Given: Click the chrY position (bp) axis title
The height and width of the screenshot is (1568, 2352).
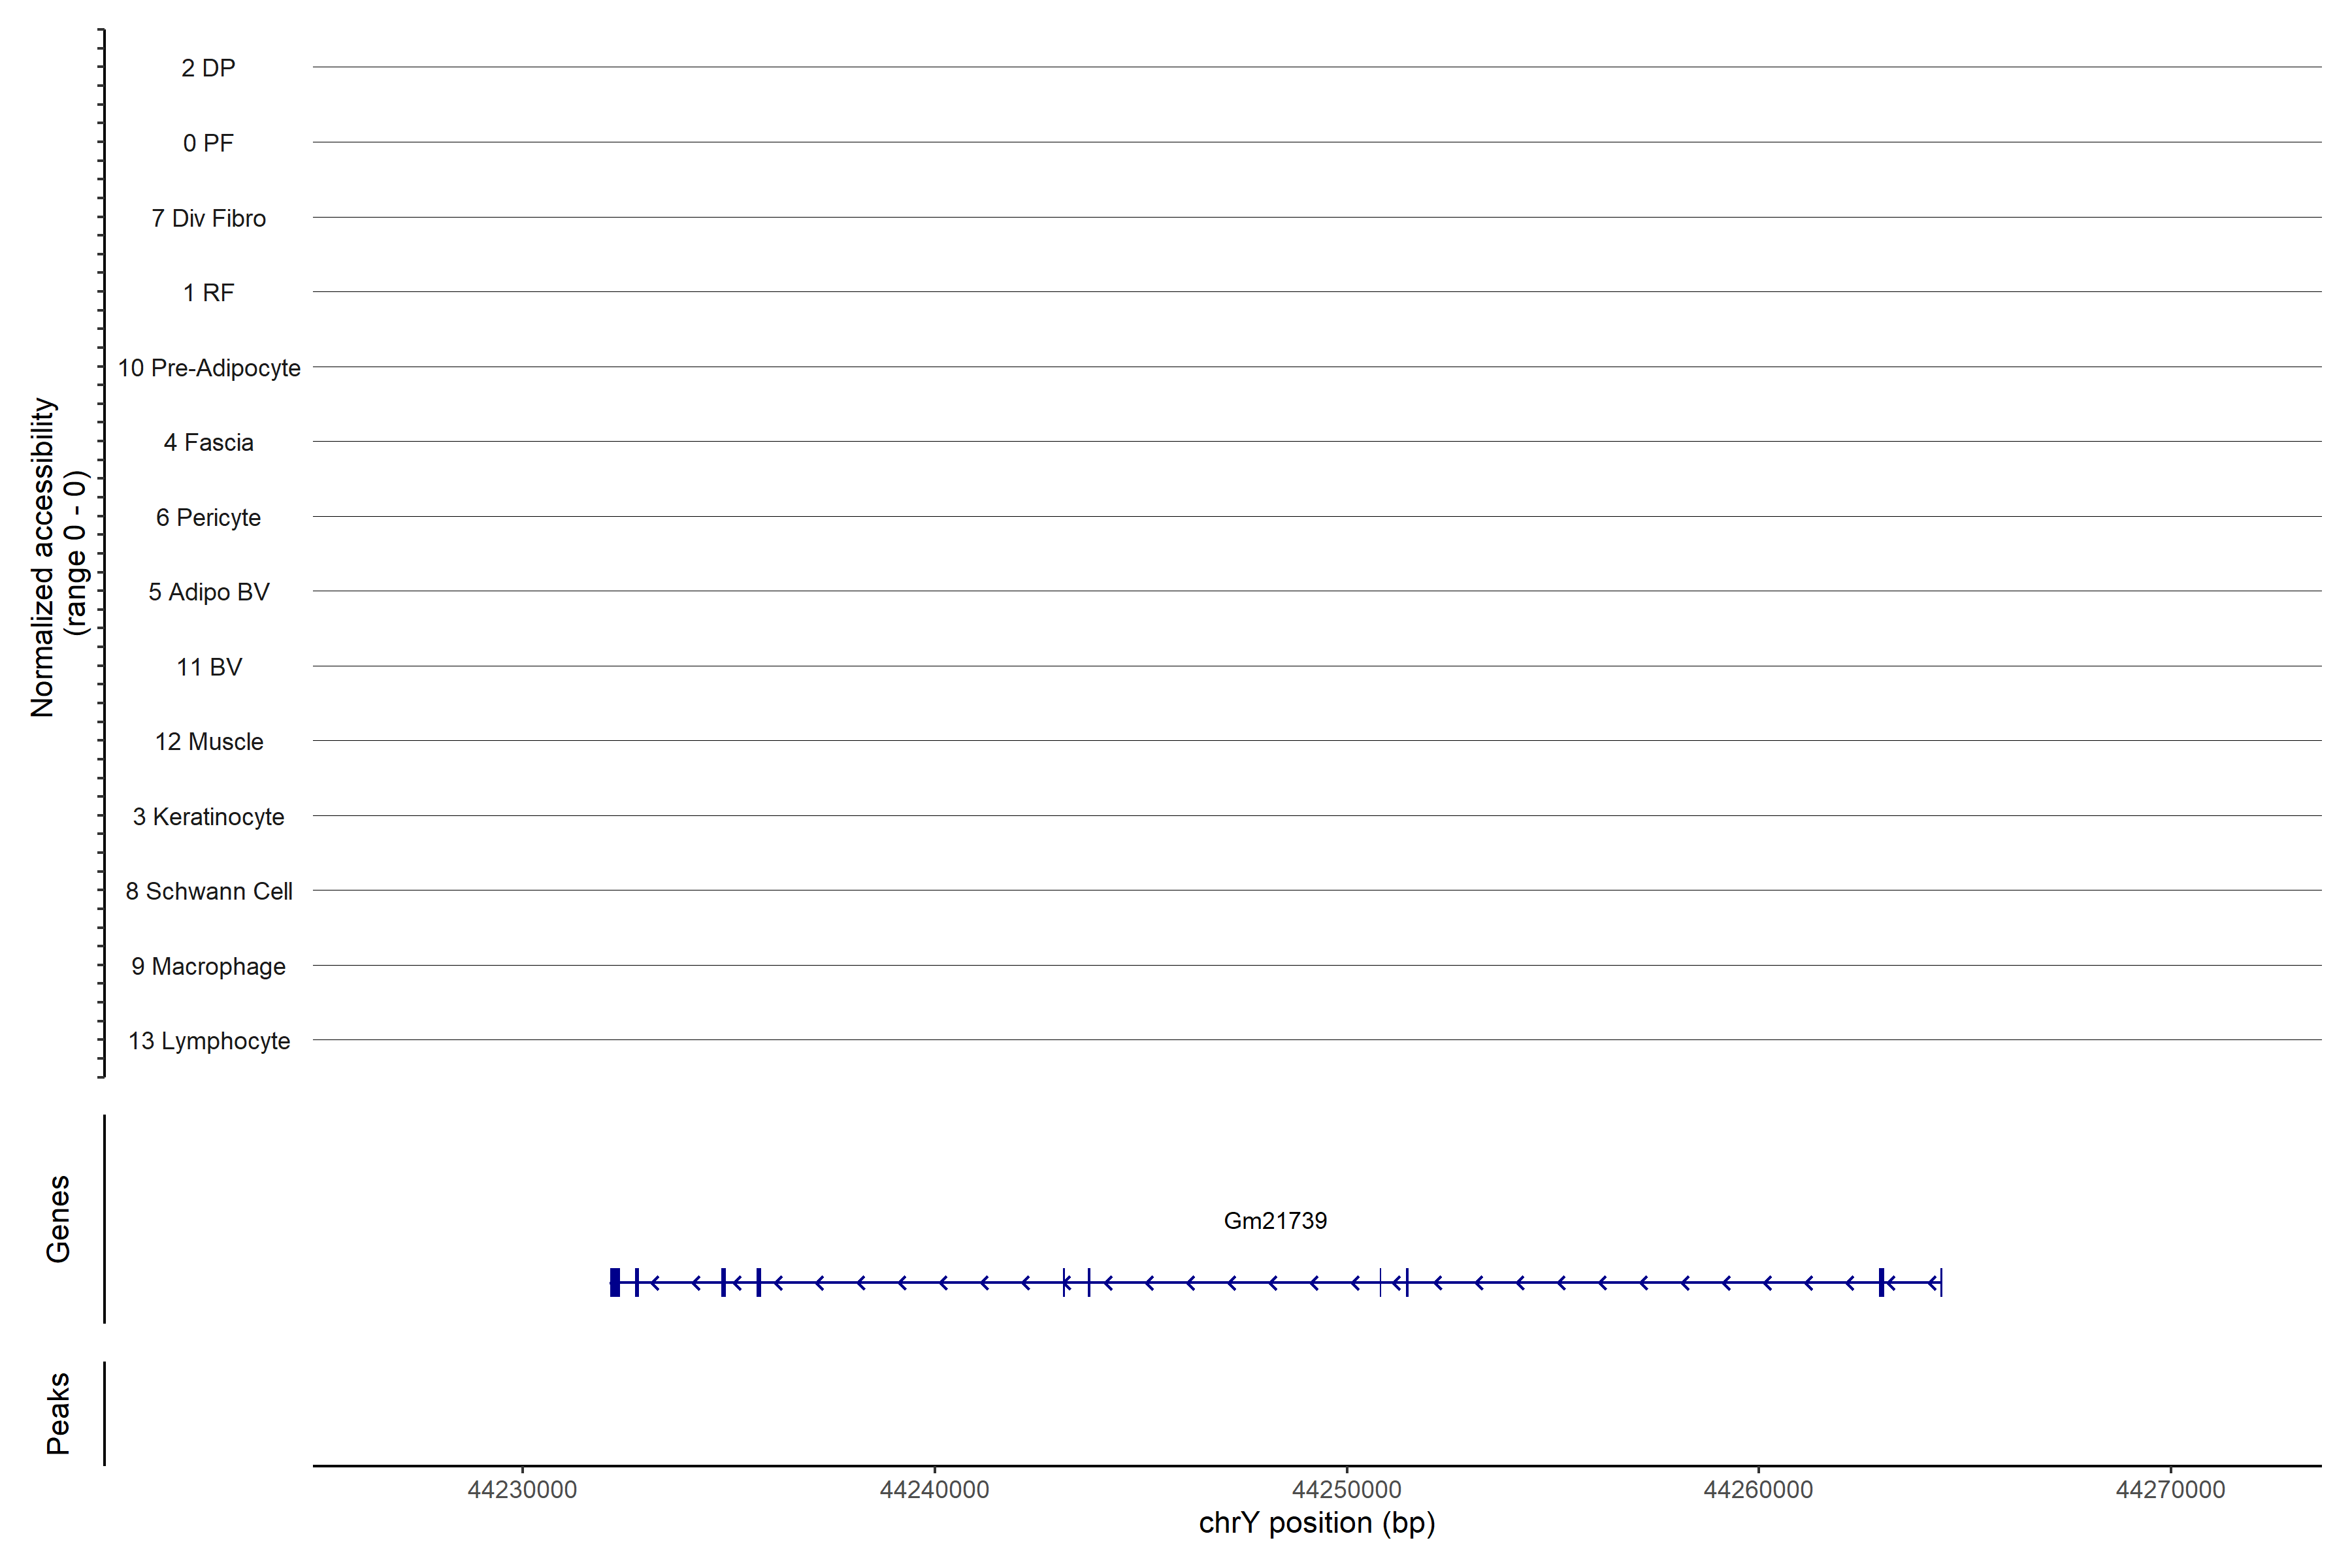Looking at the screenshot, I should (x=1316, y=1523).
